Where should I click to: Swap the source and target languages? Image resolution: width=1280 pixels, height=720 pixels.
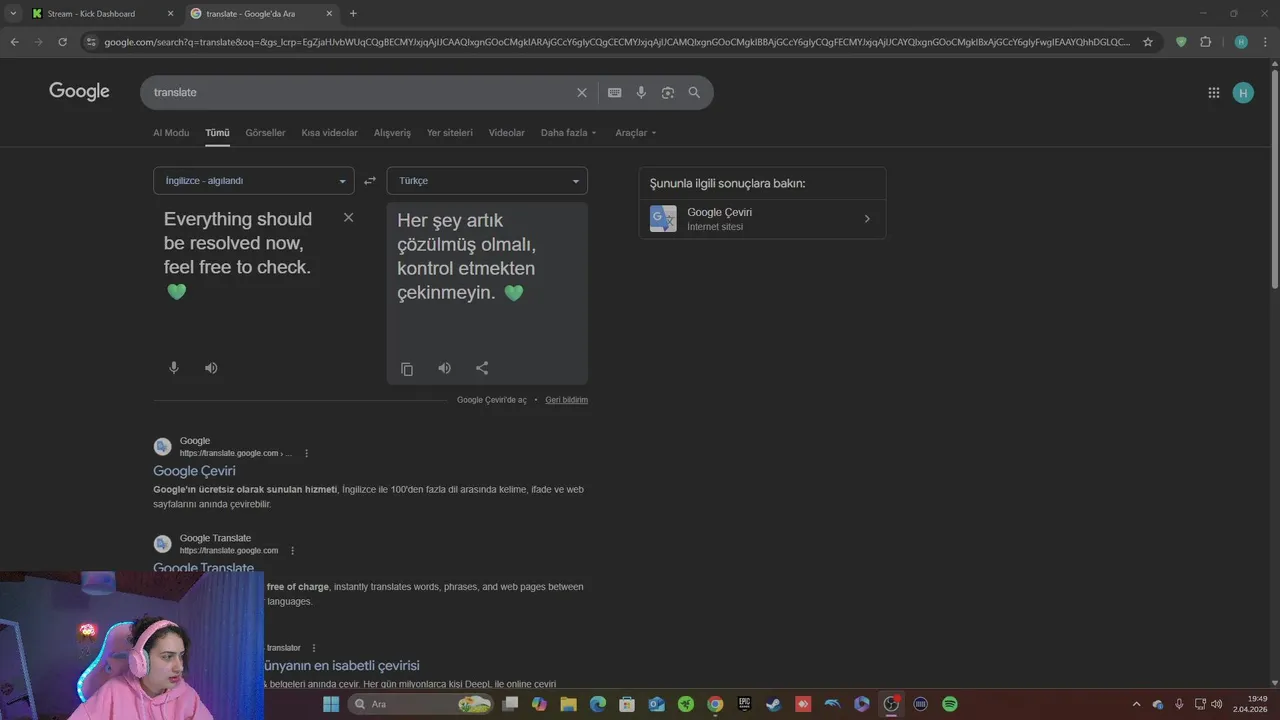[370, 181]
